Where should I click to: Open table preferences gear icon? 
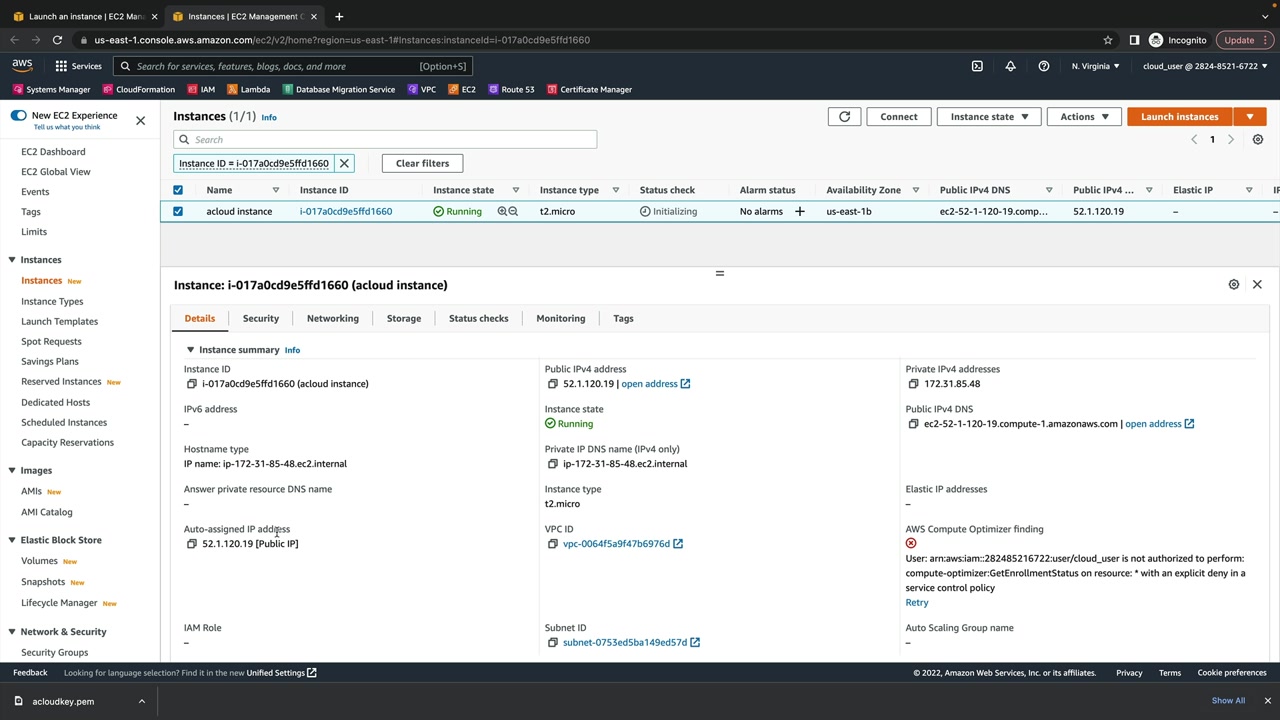tap(1258, 140)
